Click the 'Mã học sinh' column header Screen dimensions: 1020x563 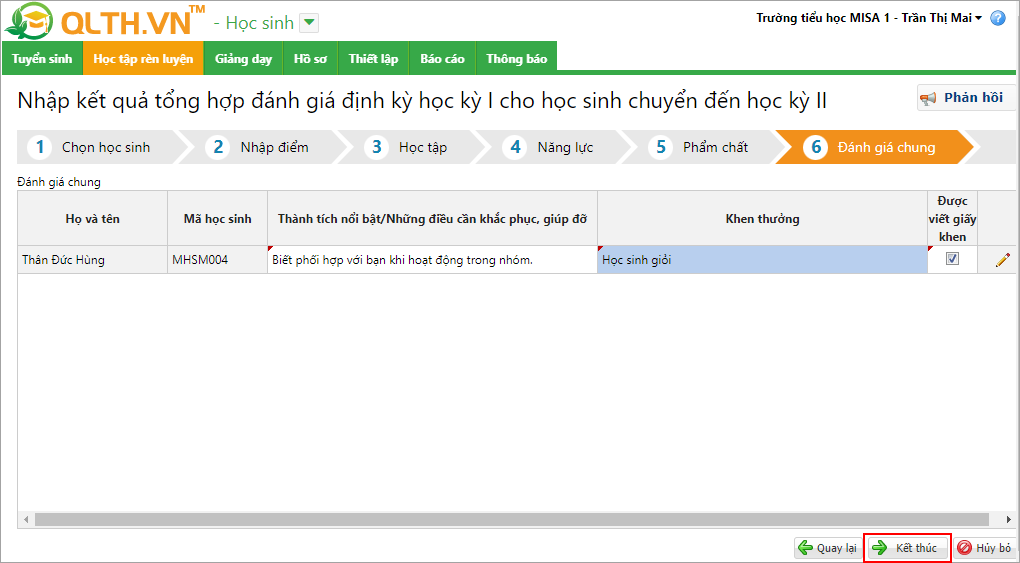pos(217,219)
